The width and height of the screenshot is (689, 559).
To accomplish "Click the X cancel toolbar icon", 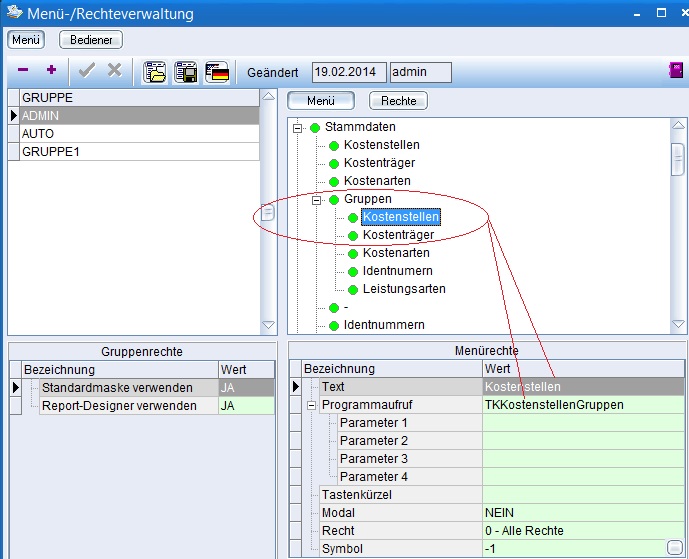I will [x=114, y=71].
